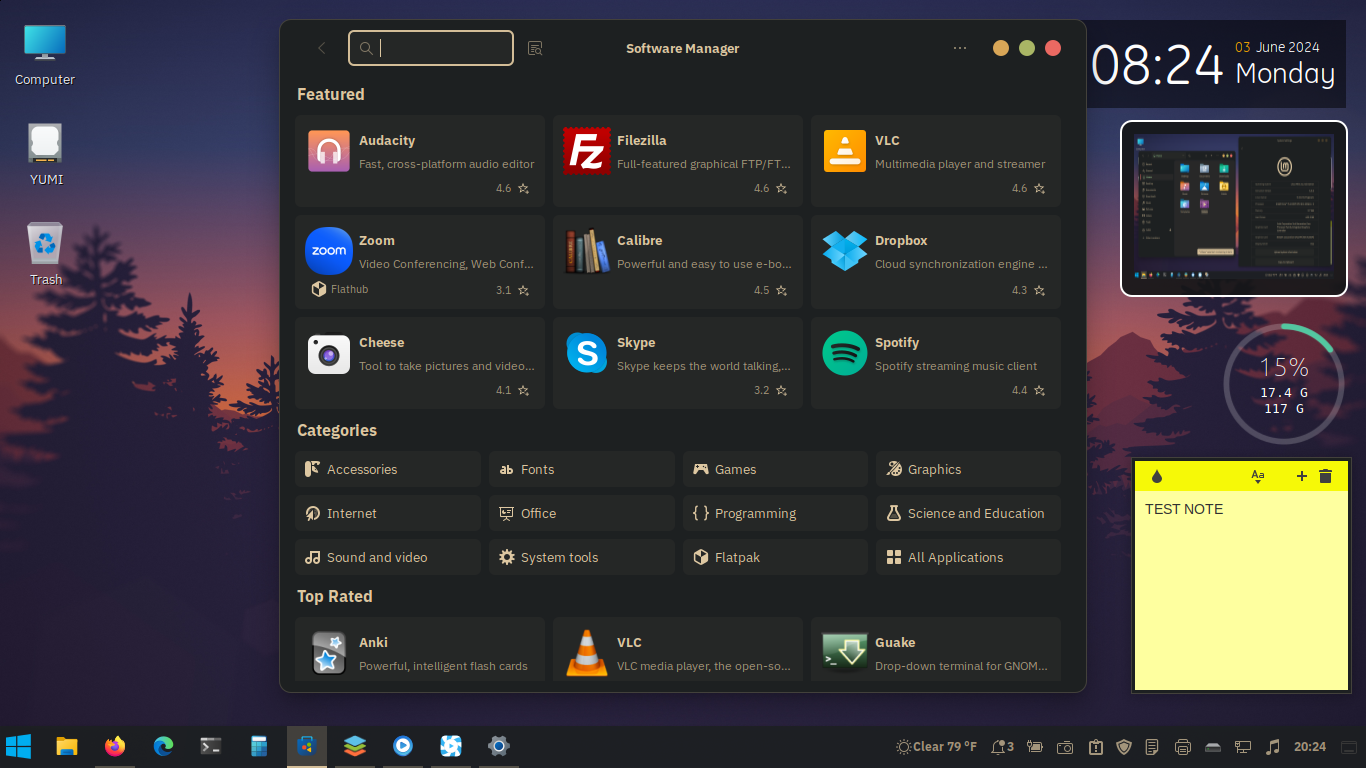Click the sticky note color drop icon
The image size is (1366, 768).
1157,477
